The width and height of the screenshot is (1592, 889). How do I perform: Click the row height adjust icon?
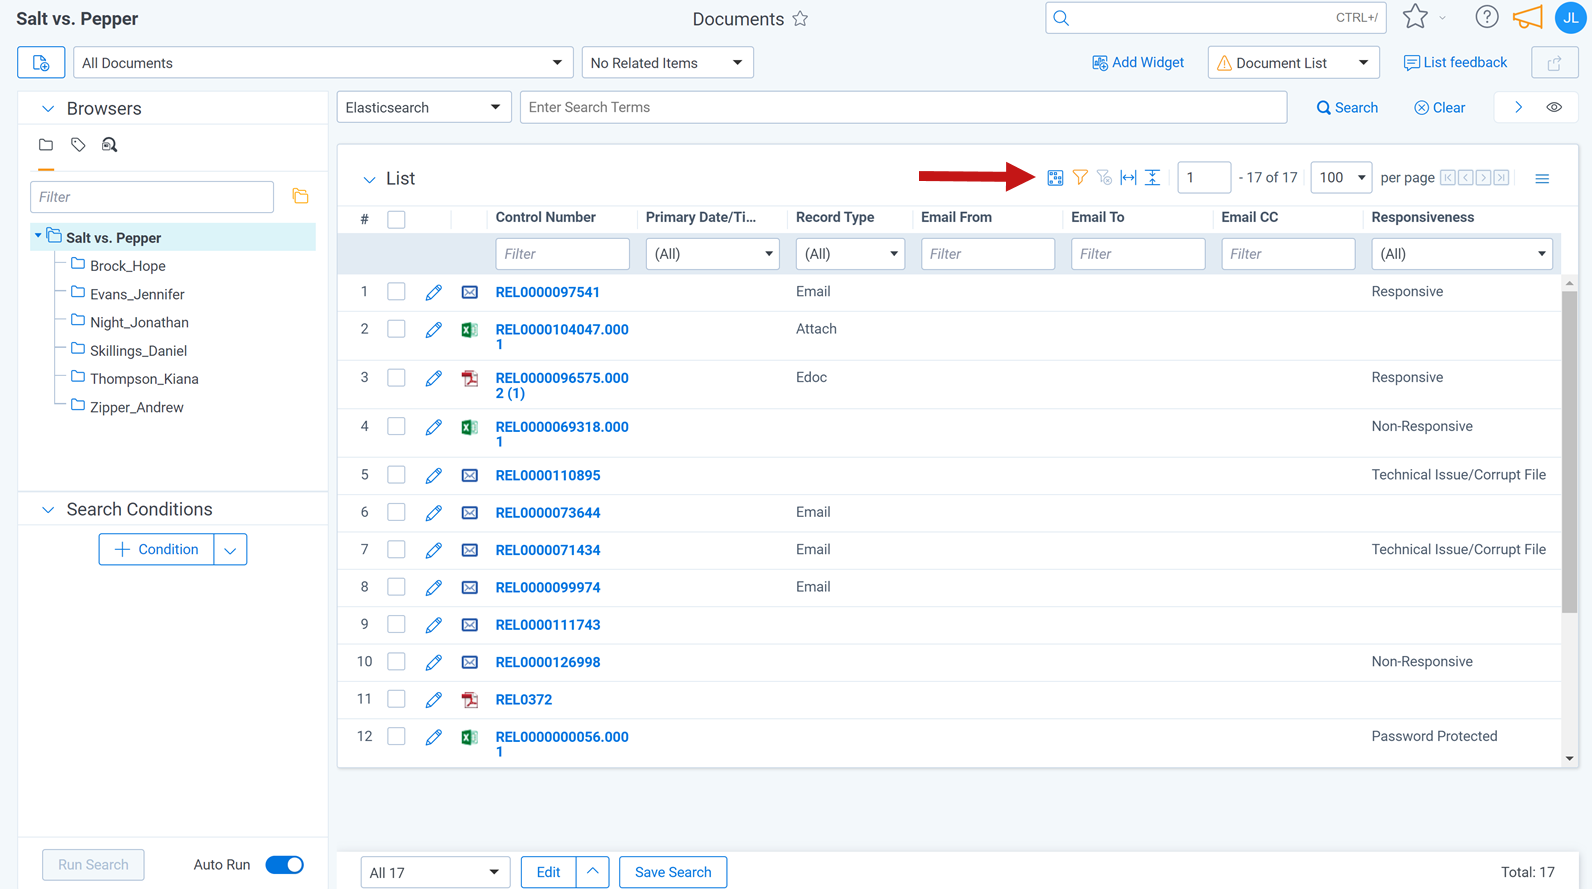point(1152,178)
